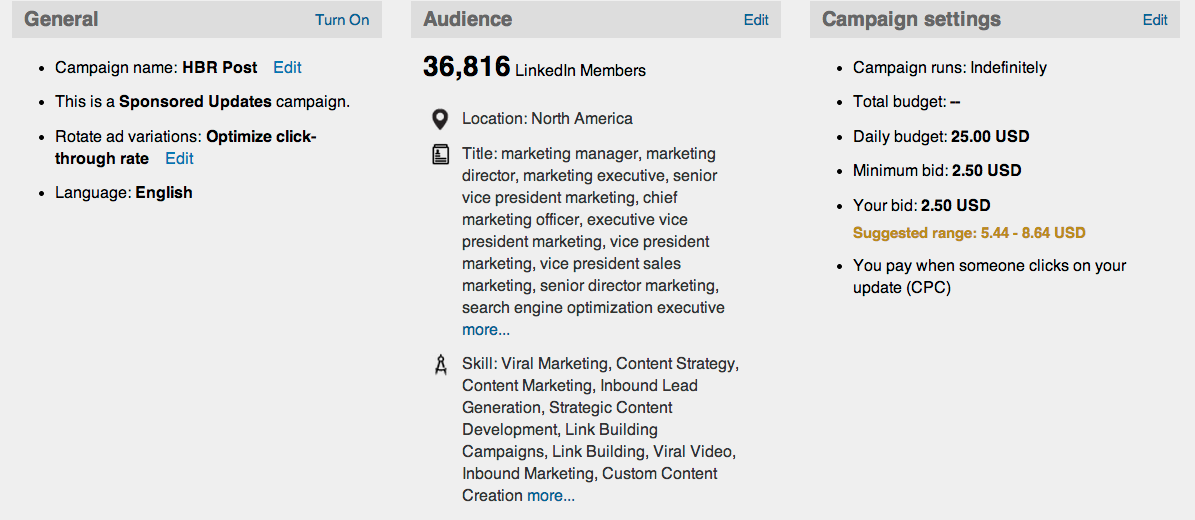Edit the campaign name HBR Post
The image size is (1195, 520).
[x=287, y=67]
